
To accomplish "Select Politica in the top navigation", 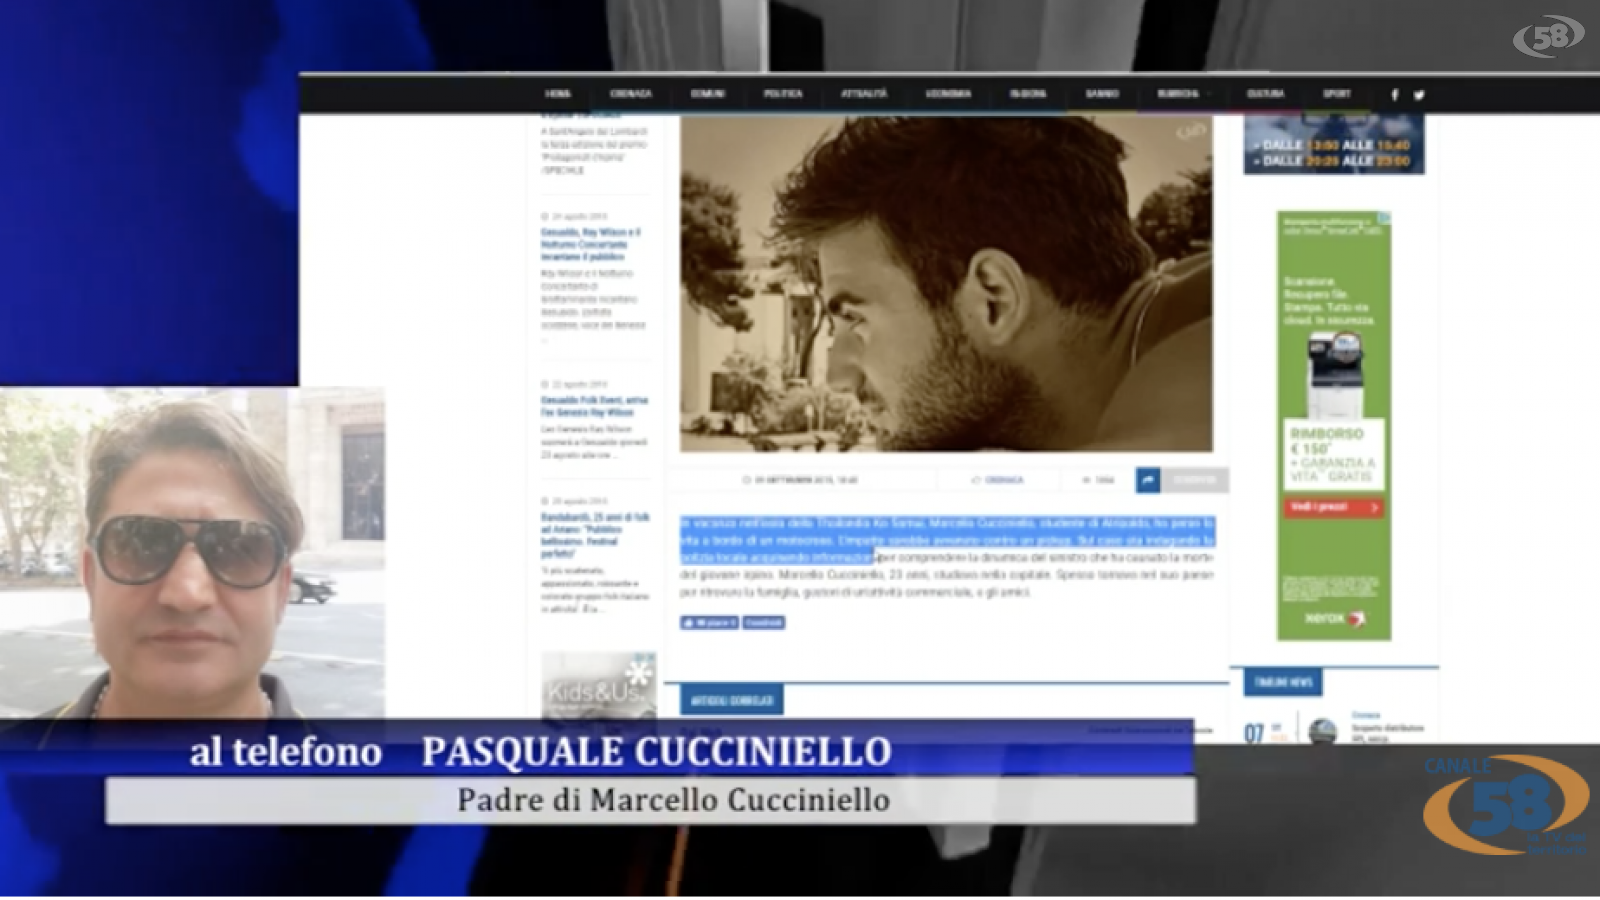I will 783,94.
